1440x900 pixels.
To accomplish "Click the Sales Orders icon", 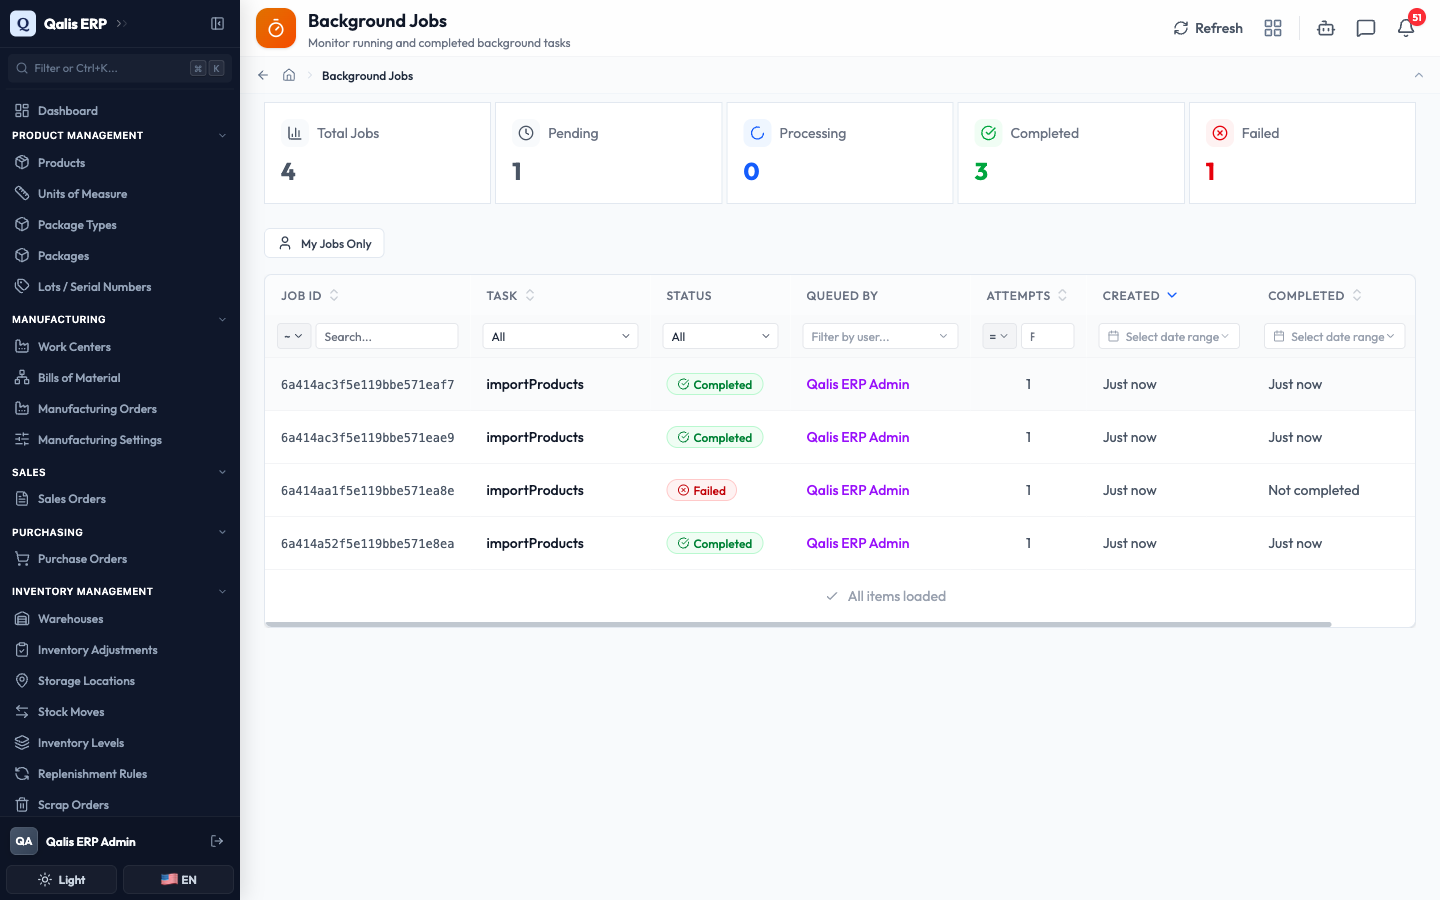I will pos(22,499).
